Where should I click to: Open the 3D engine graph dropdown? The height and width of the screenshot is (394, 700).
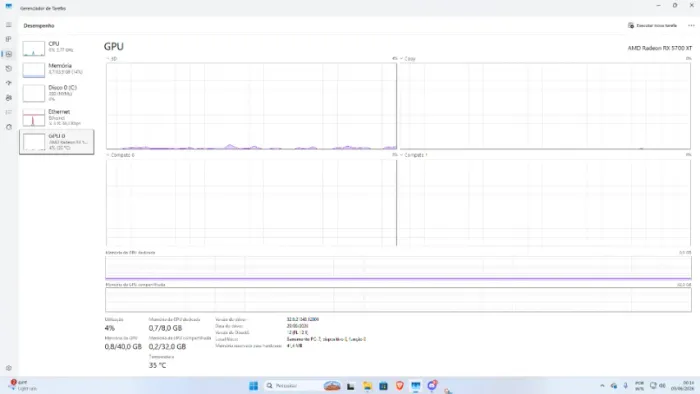point(112,59)
